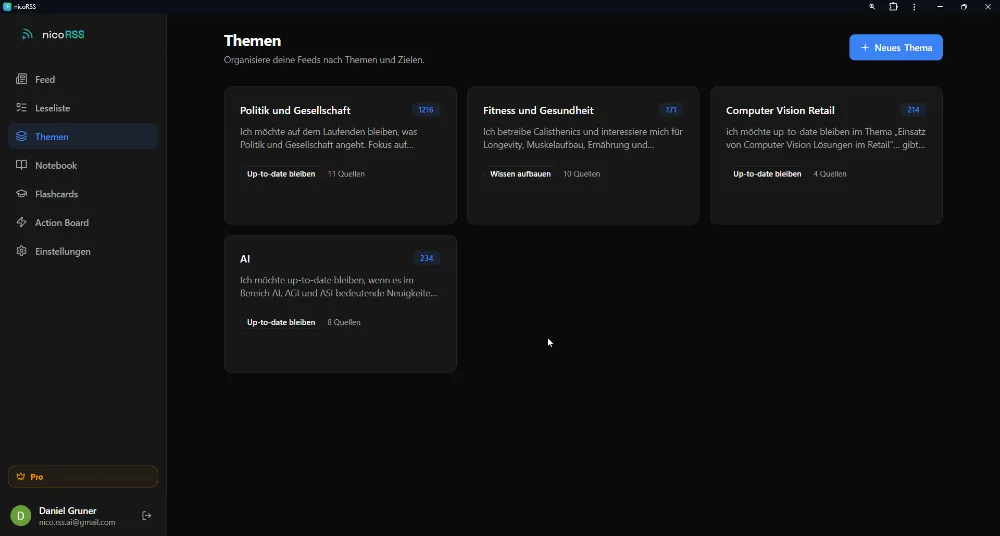Click Up-to-date bleiben tag on AI card
Viewport: 1000px width, 536px height.
click(x=281, y=322)
